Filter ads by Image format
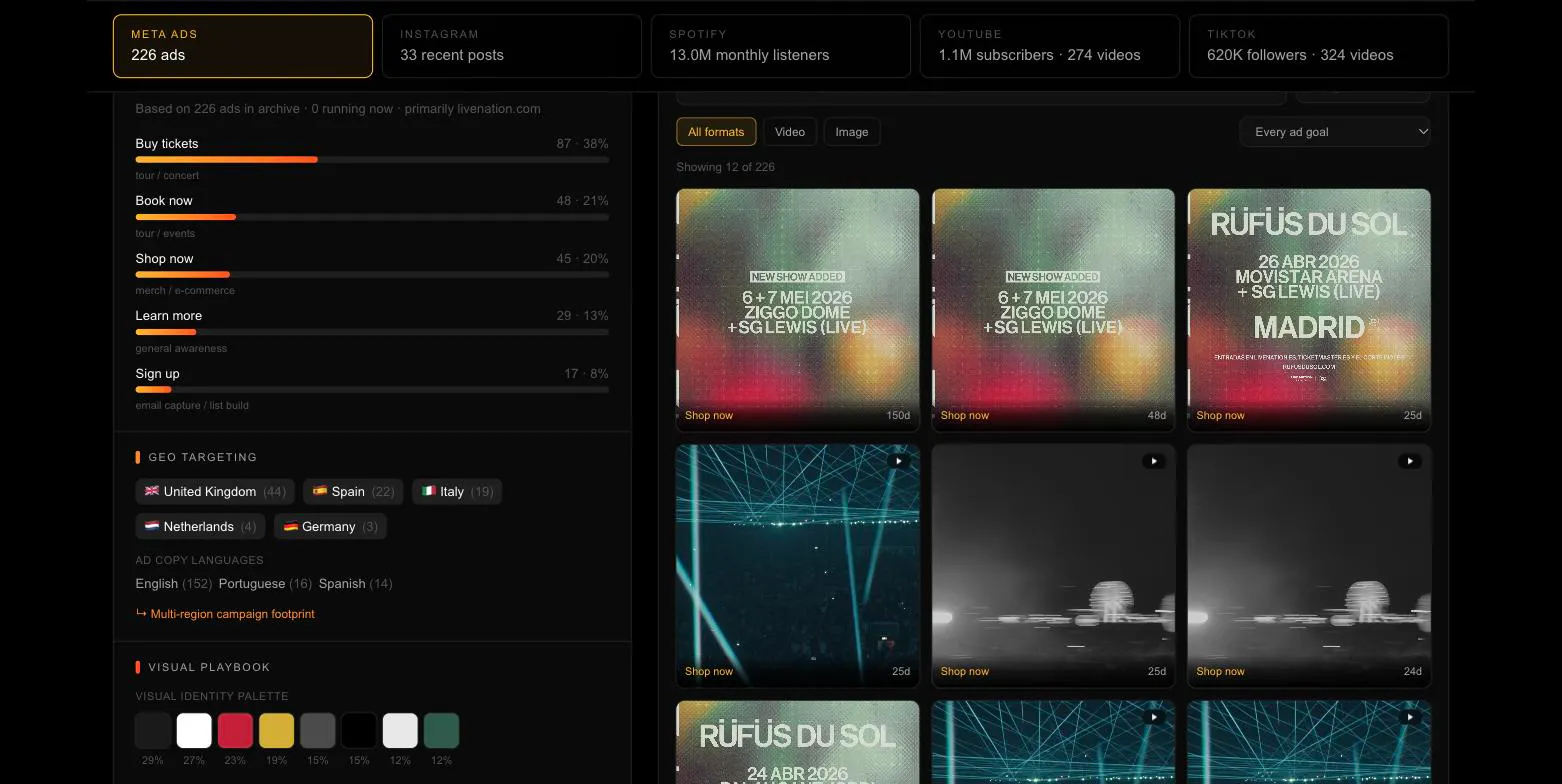The width and height of the screenshot is (1562, 784). (852, 132)
